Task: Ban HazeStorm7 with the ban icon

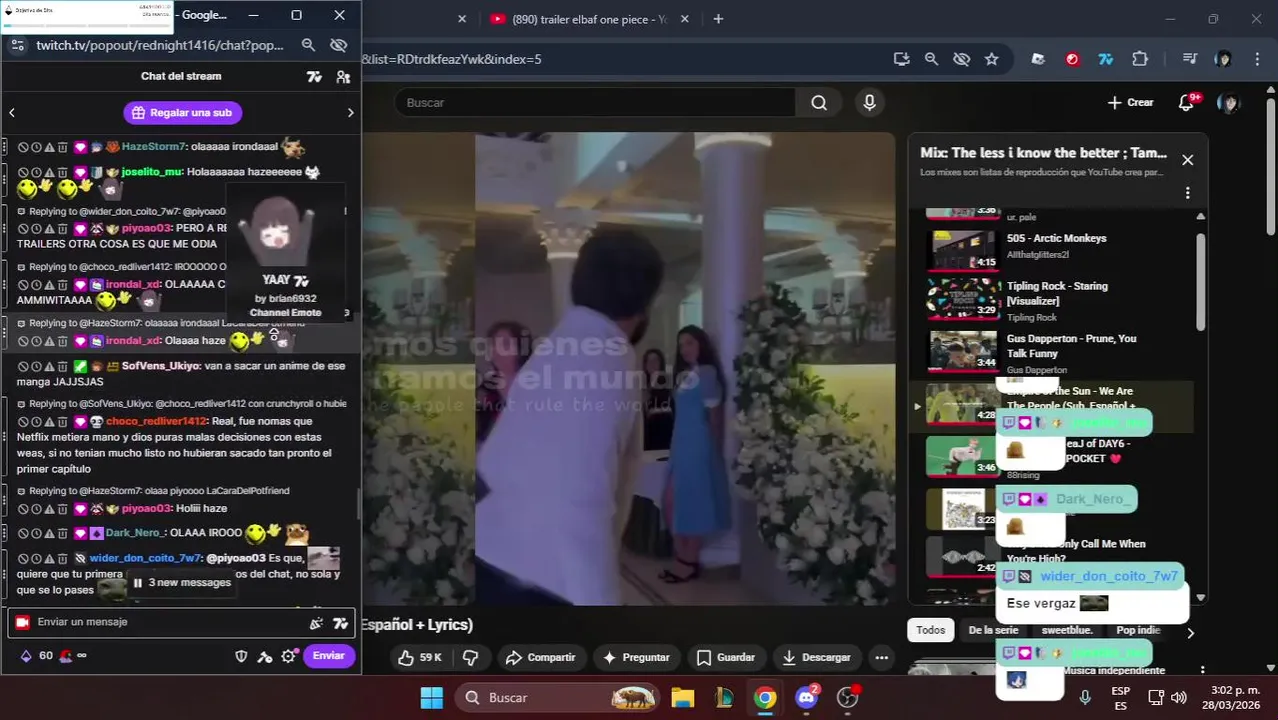Action: coord(23,147)
